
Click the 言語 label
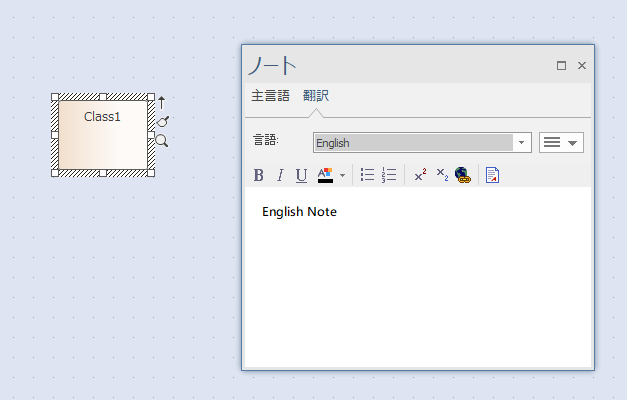(x=266, y=140)
